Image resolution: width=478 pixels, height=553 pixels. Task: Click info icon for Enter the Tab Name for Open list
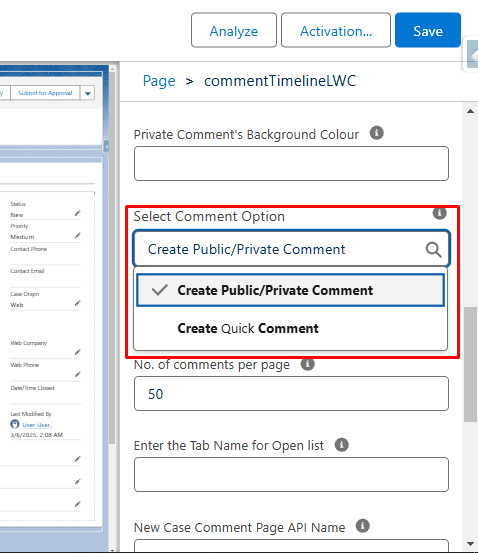click(x=341, y=445)
